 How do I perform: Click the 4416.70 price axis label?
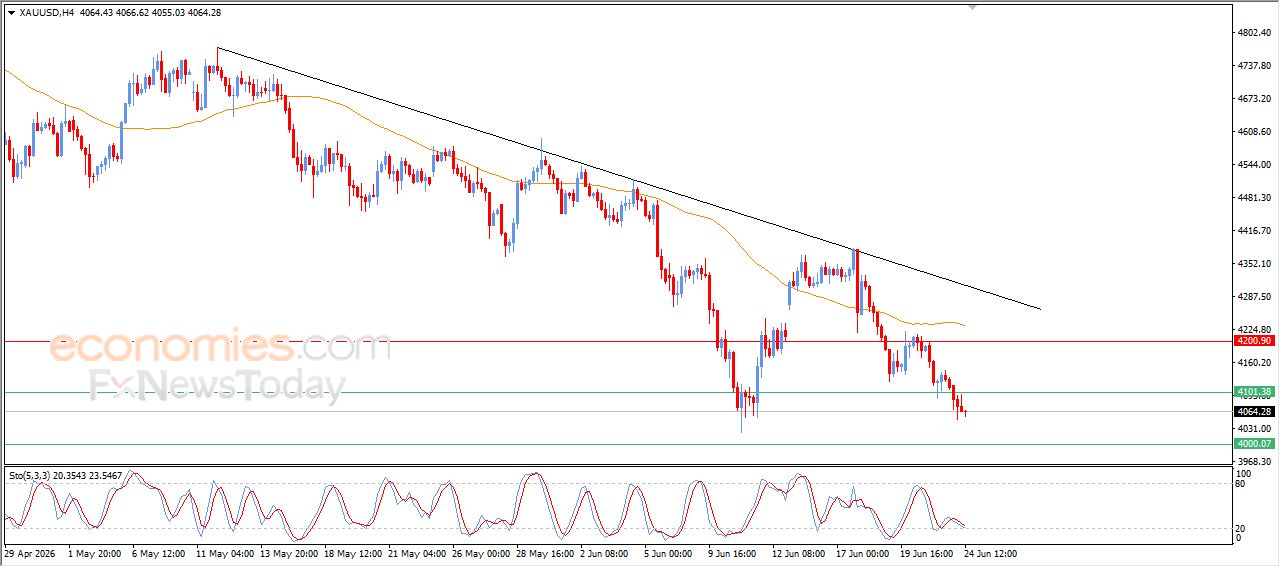(x=1256, y=231)
